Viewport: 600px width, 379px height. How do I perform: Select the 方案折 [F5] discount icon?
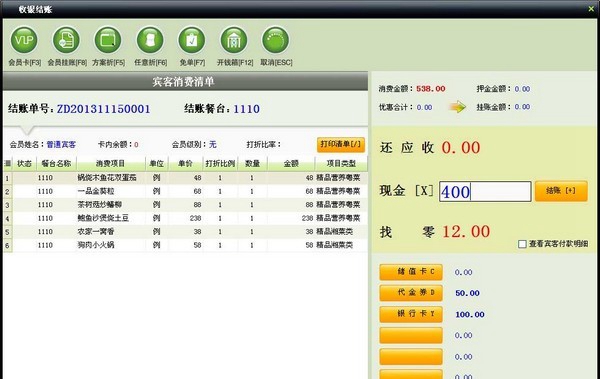coord(108,40)
